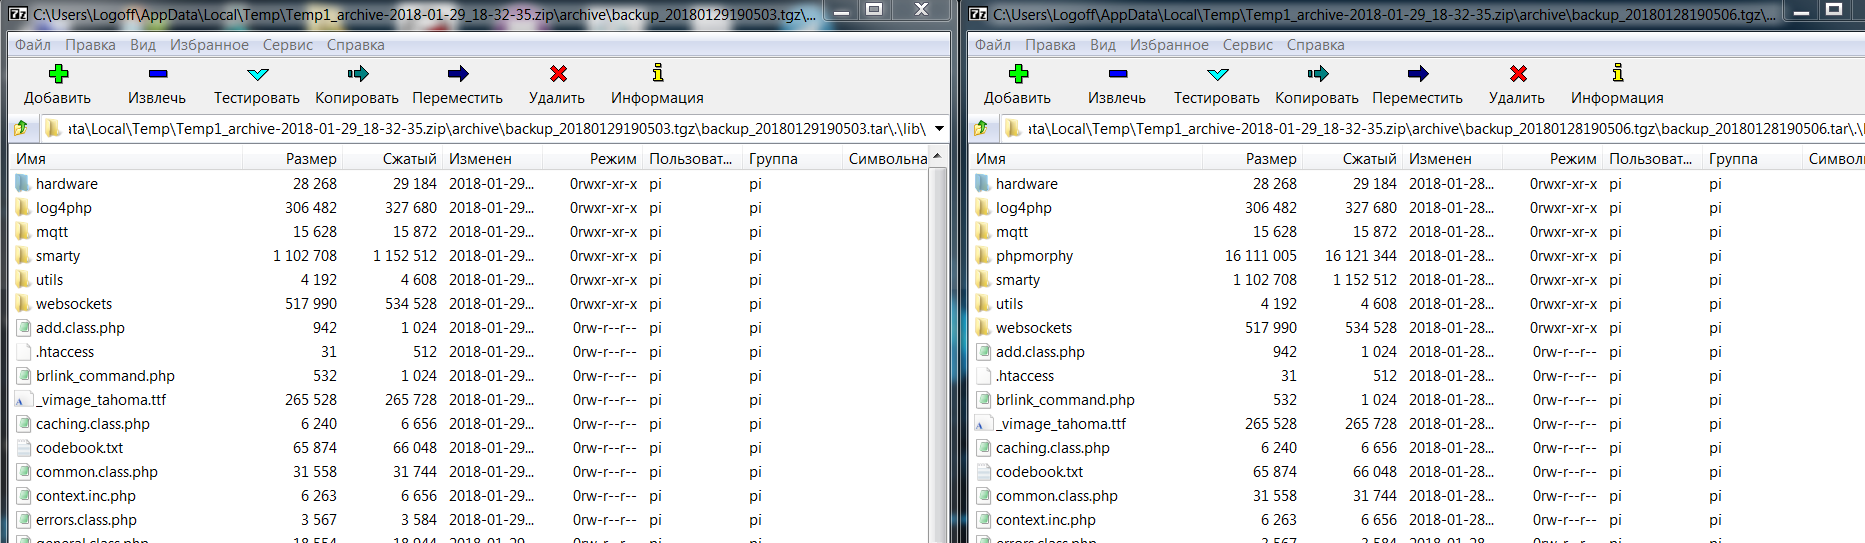This screenshot has width=1865, height=543.
Task: Click Информация icon in right window
Action: point(1617,73)
